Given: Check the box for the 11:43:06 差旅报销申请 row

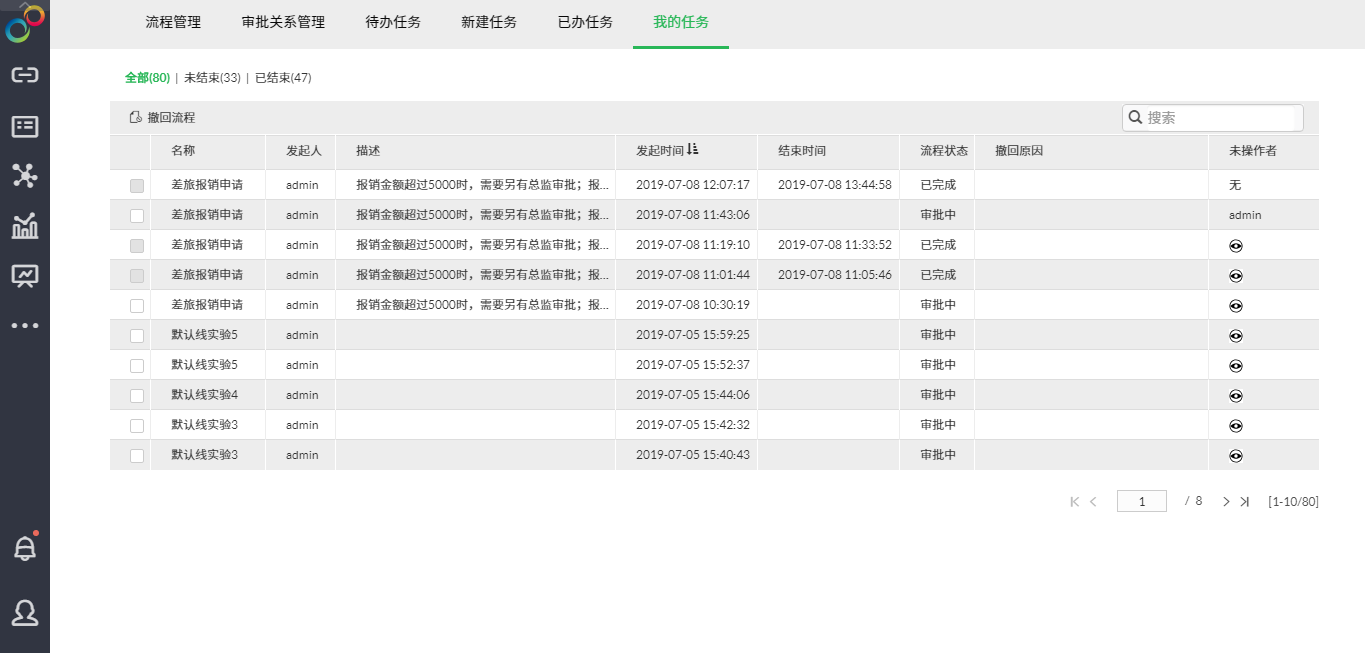Looking at the screenshot, I should point(137,216).
